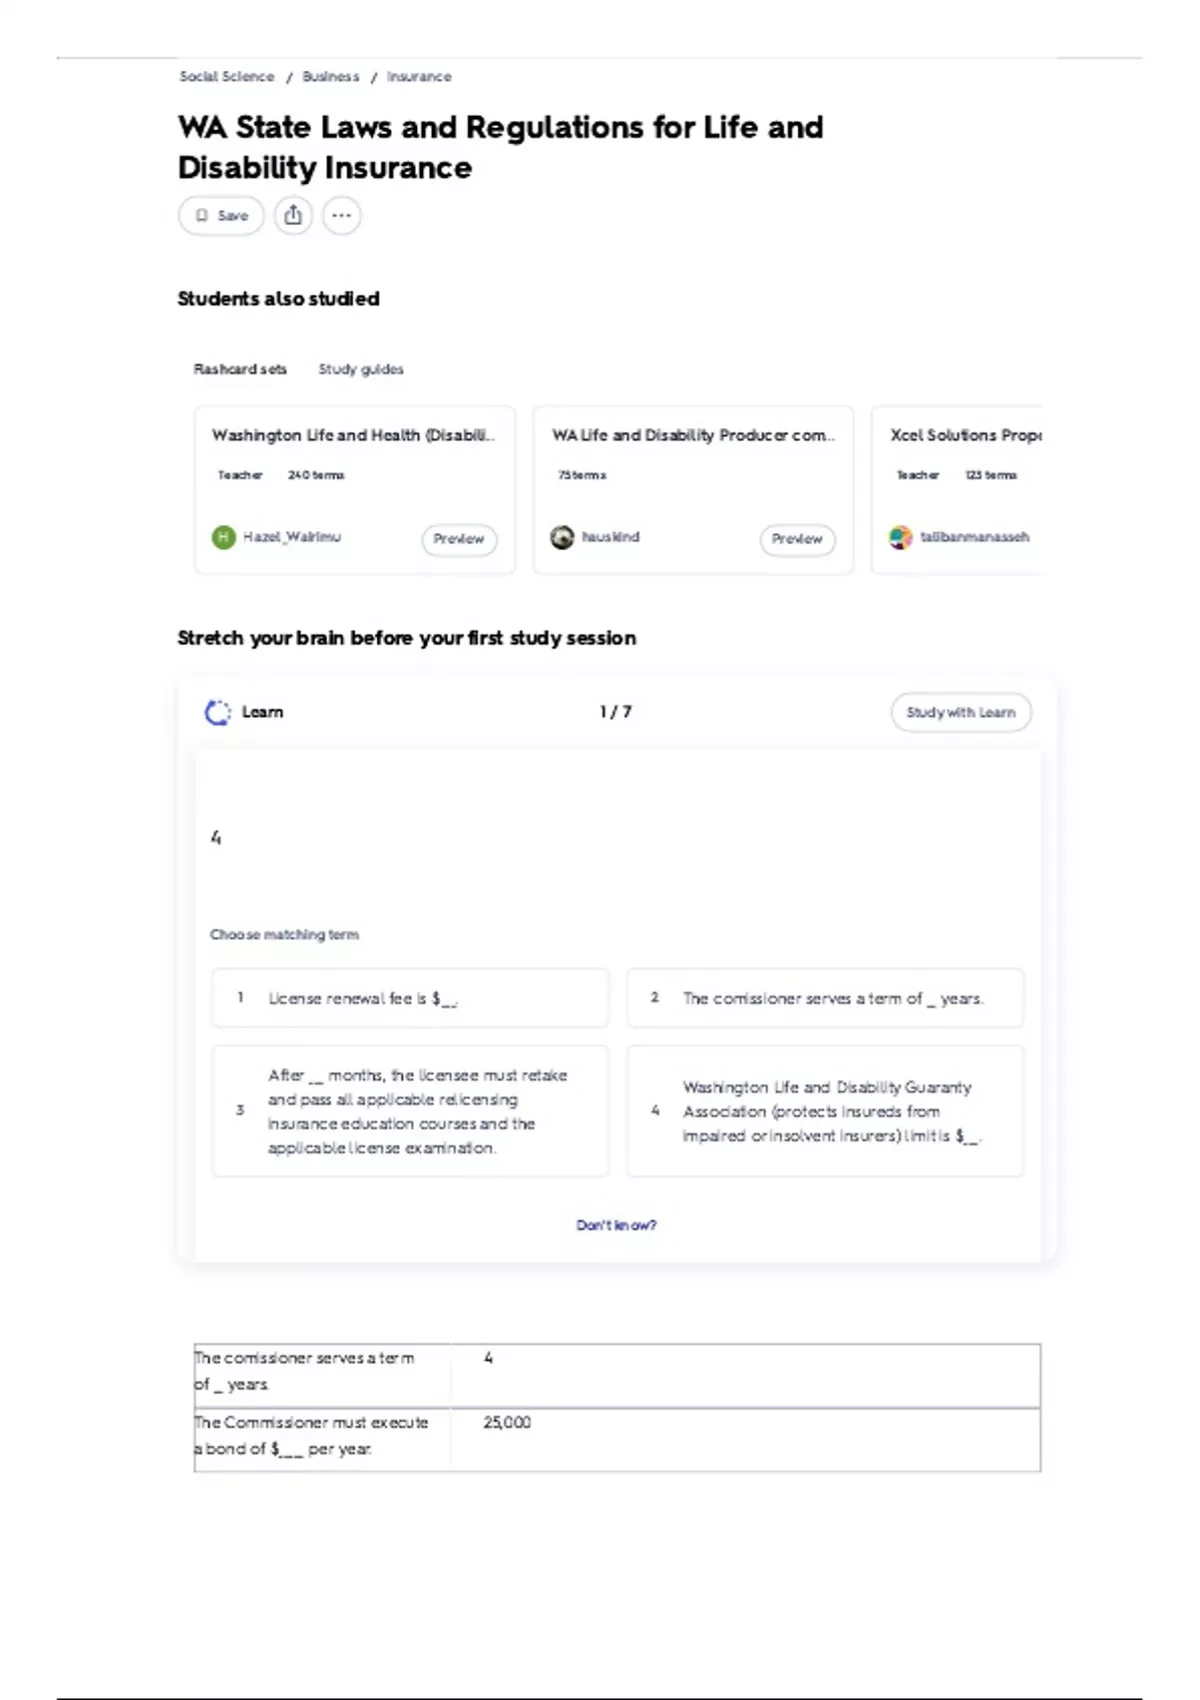
Task: Click hauskind's profile avatar
Action: click(562, 537)
